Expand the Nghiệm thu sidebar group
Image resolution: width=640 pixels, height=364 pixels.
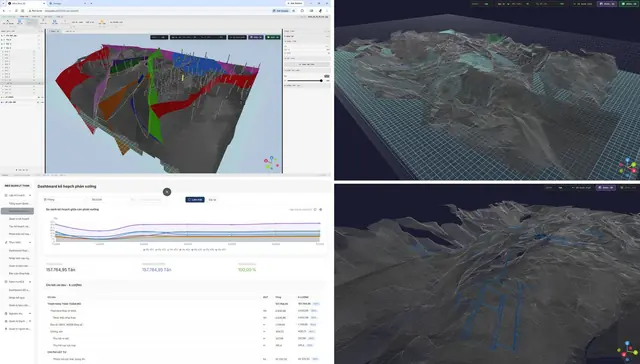(x=18, y=313)
